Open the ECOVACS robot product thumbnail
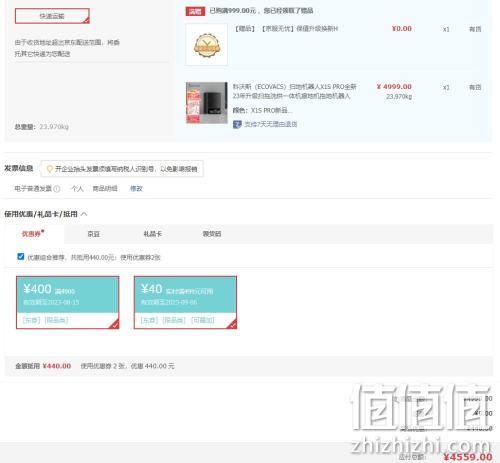500x463 pixels. [207, 103]
